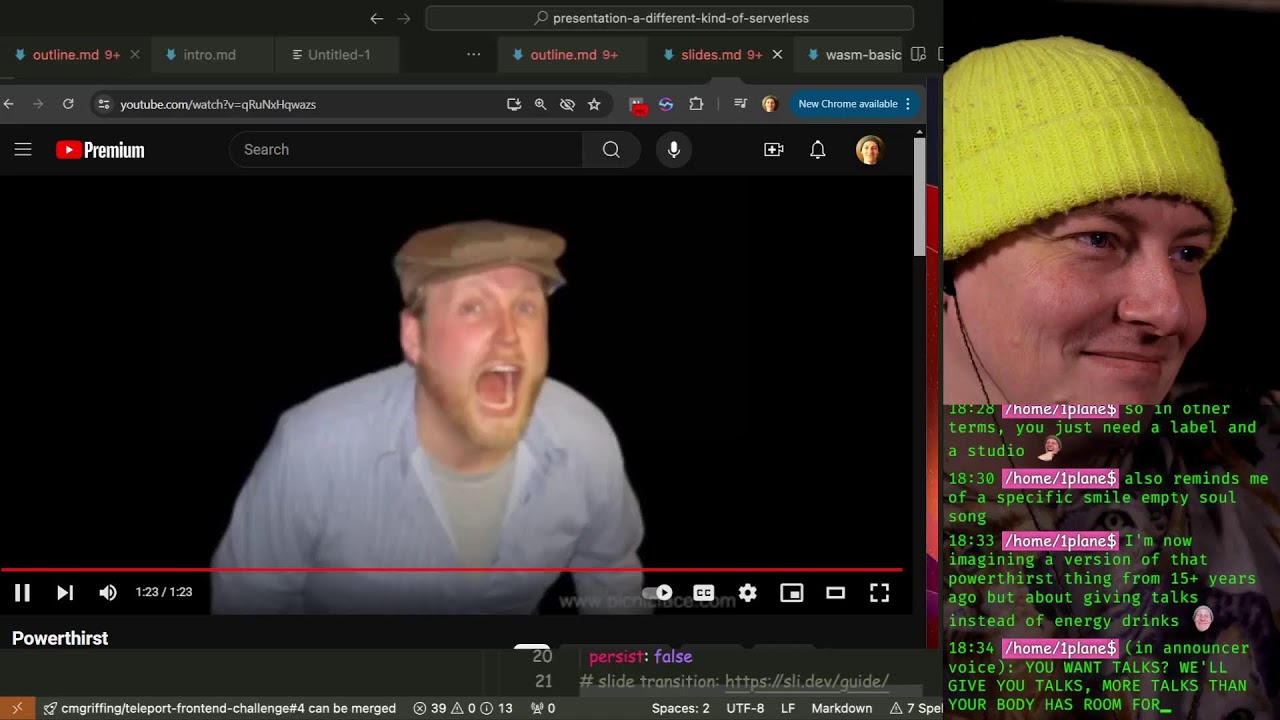Search with your voice microphone
The image size is (1280, 720).
[x=674, y=150]
